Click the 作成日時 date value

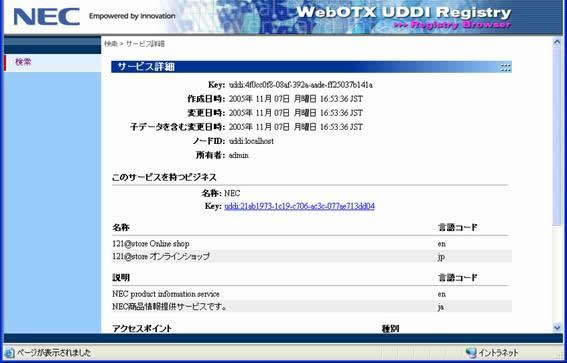[x=295, y=99]
